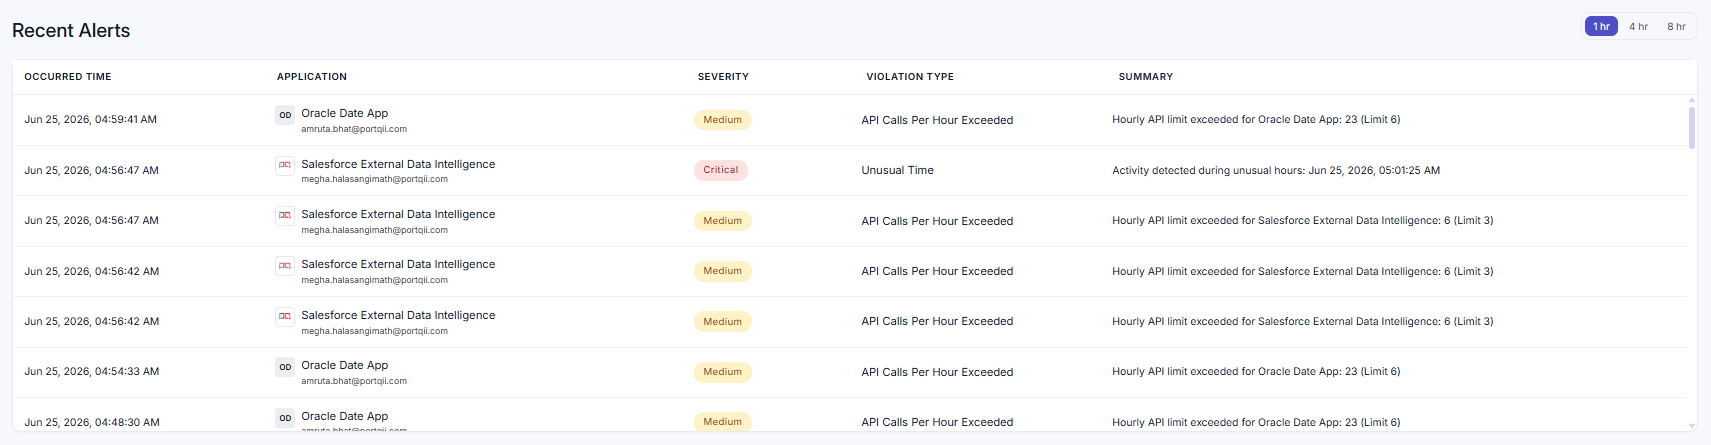Click API Calls Per Hour Exceeded in 04:54:33 row
The width and height of the screenshot is (1711, 445).
pos(937,372)
